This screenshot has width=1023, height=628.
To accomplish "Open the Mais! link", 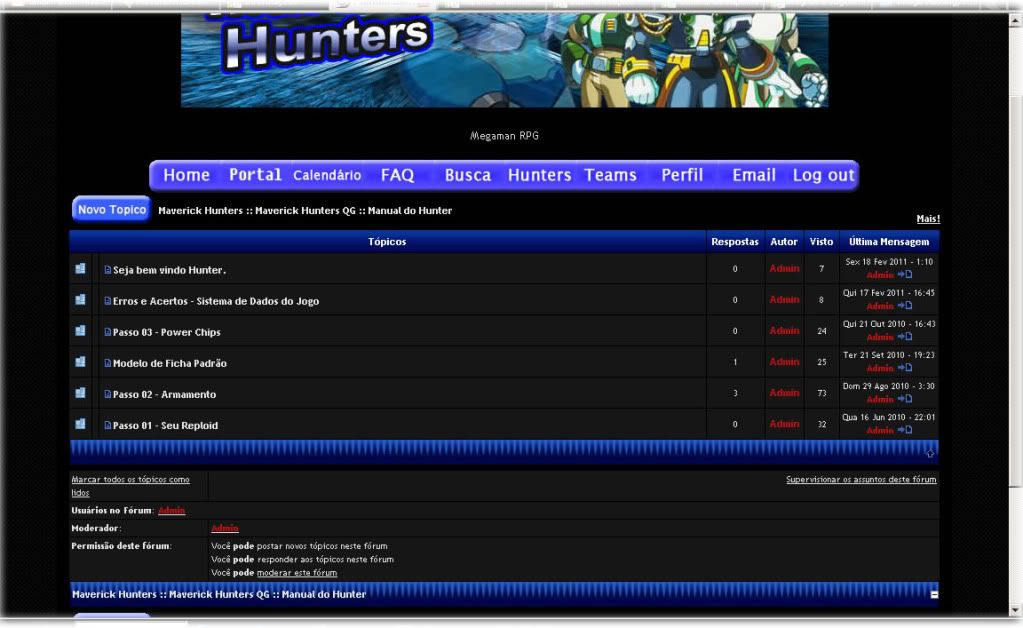I will click(928, 218).
